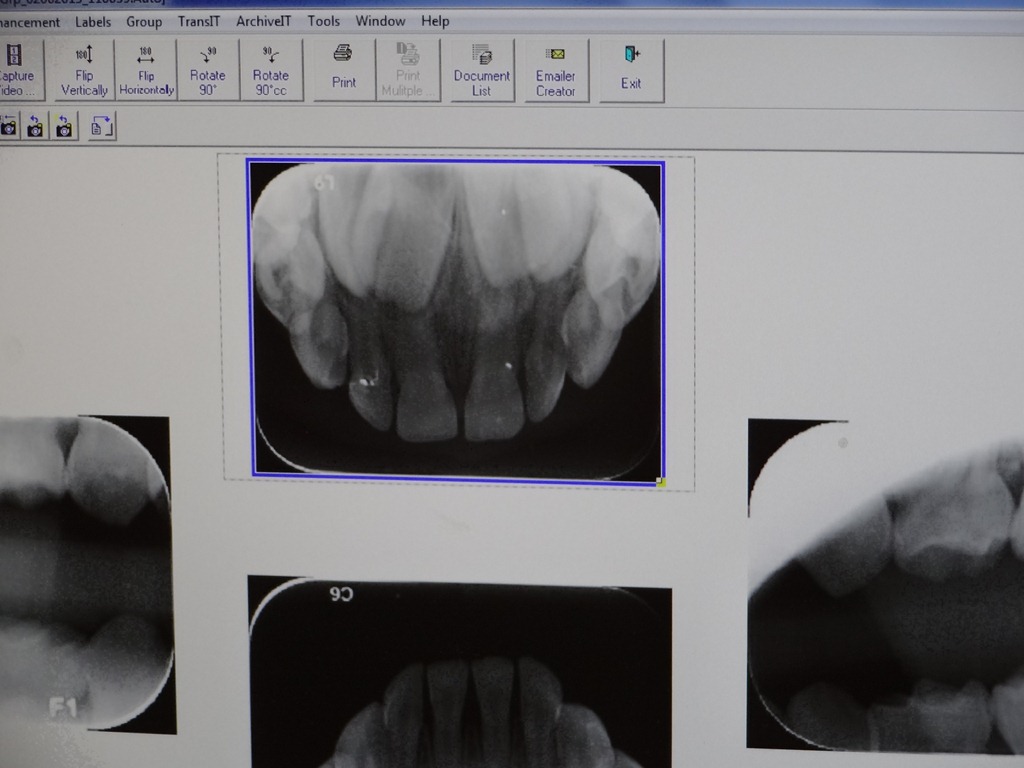Open the TransIT menu

click(x=199, y=22)
